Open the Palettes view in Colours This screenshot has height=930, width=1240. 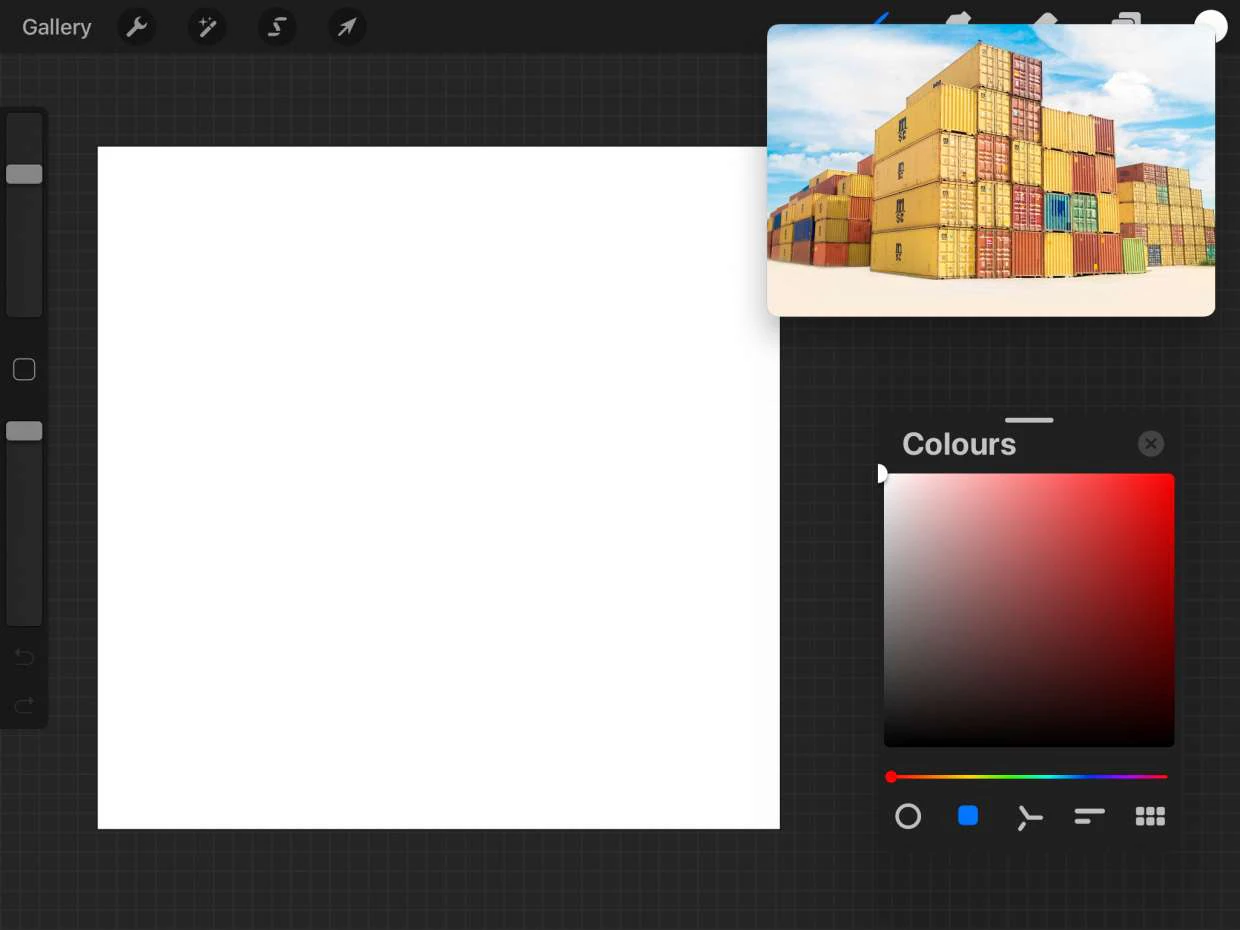pos(1150,816)
